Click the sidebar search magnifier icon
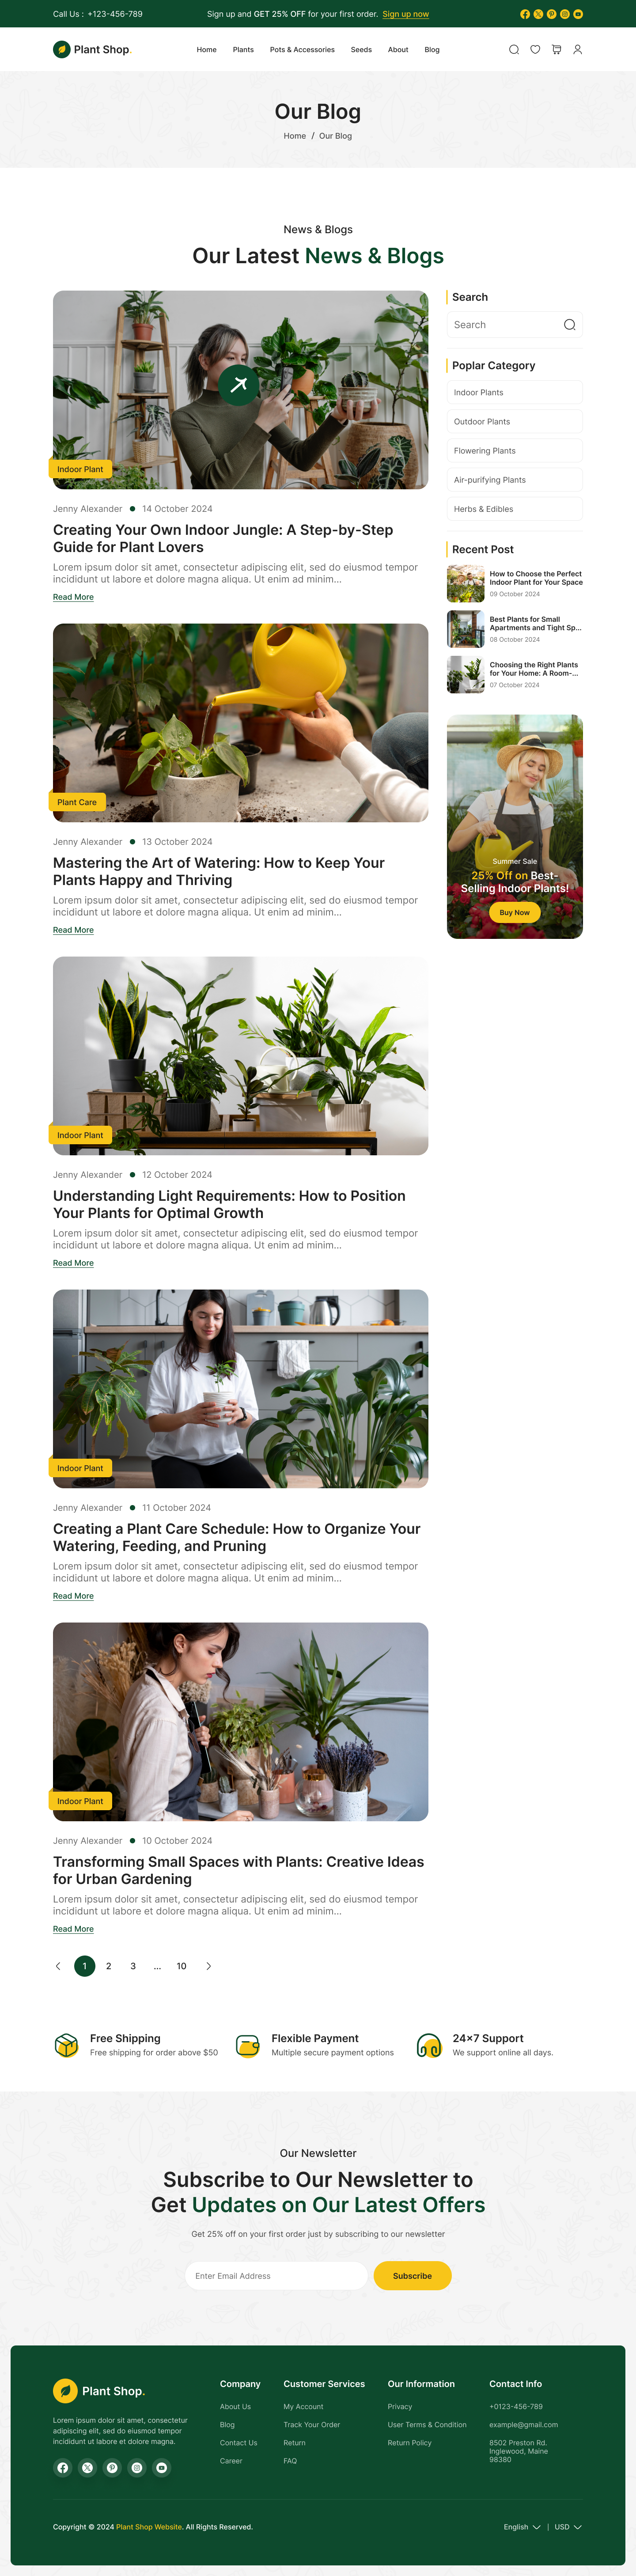This screenshot has width=636, height=2576. [x=569, y=325]
